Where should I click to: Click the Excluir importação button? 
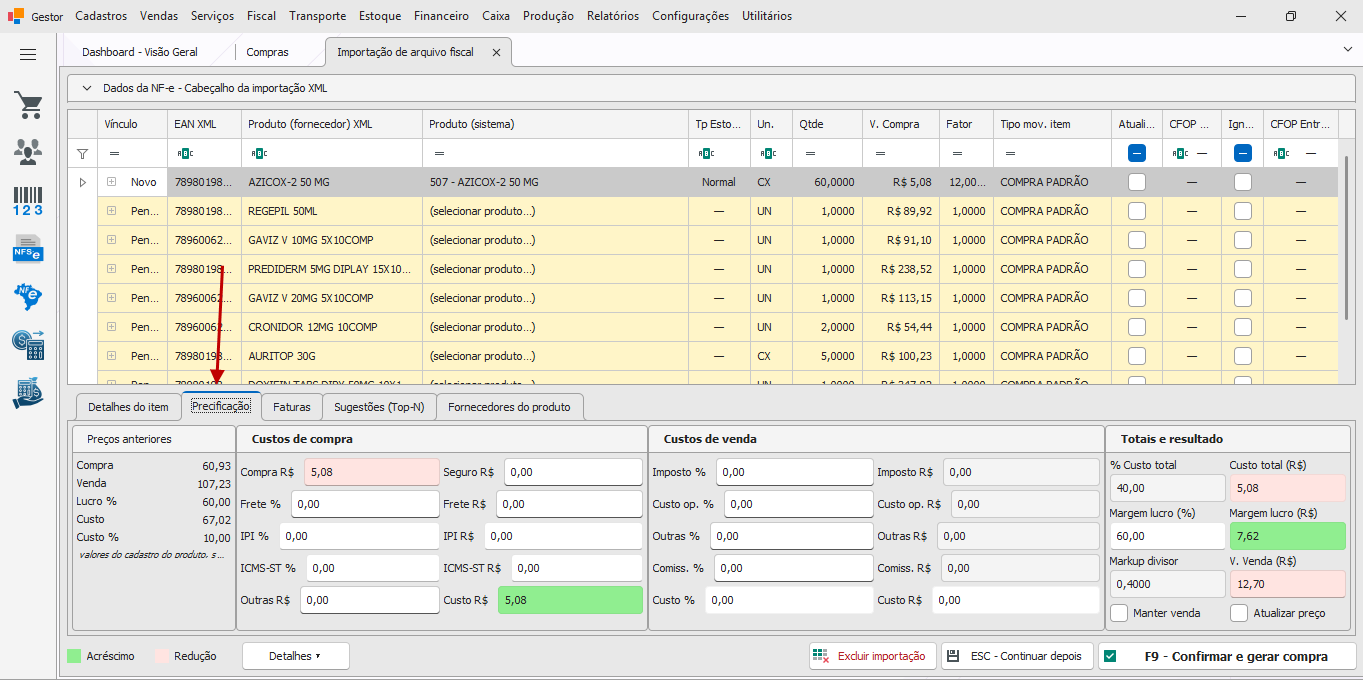(872, 656)
